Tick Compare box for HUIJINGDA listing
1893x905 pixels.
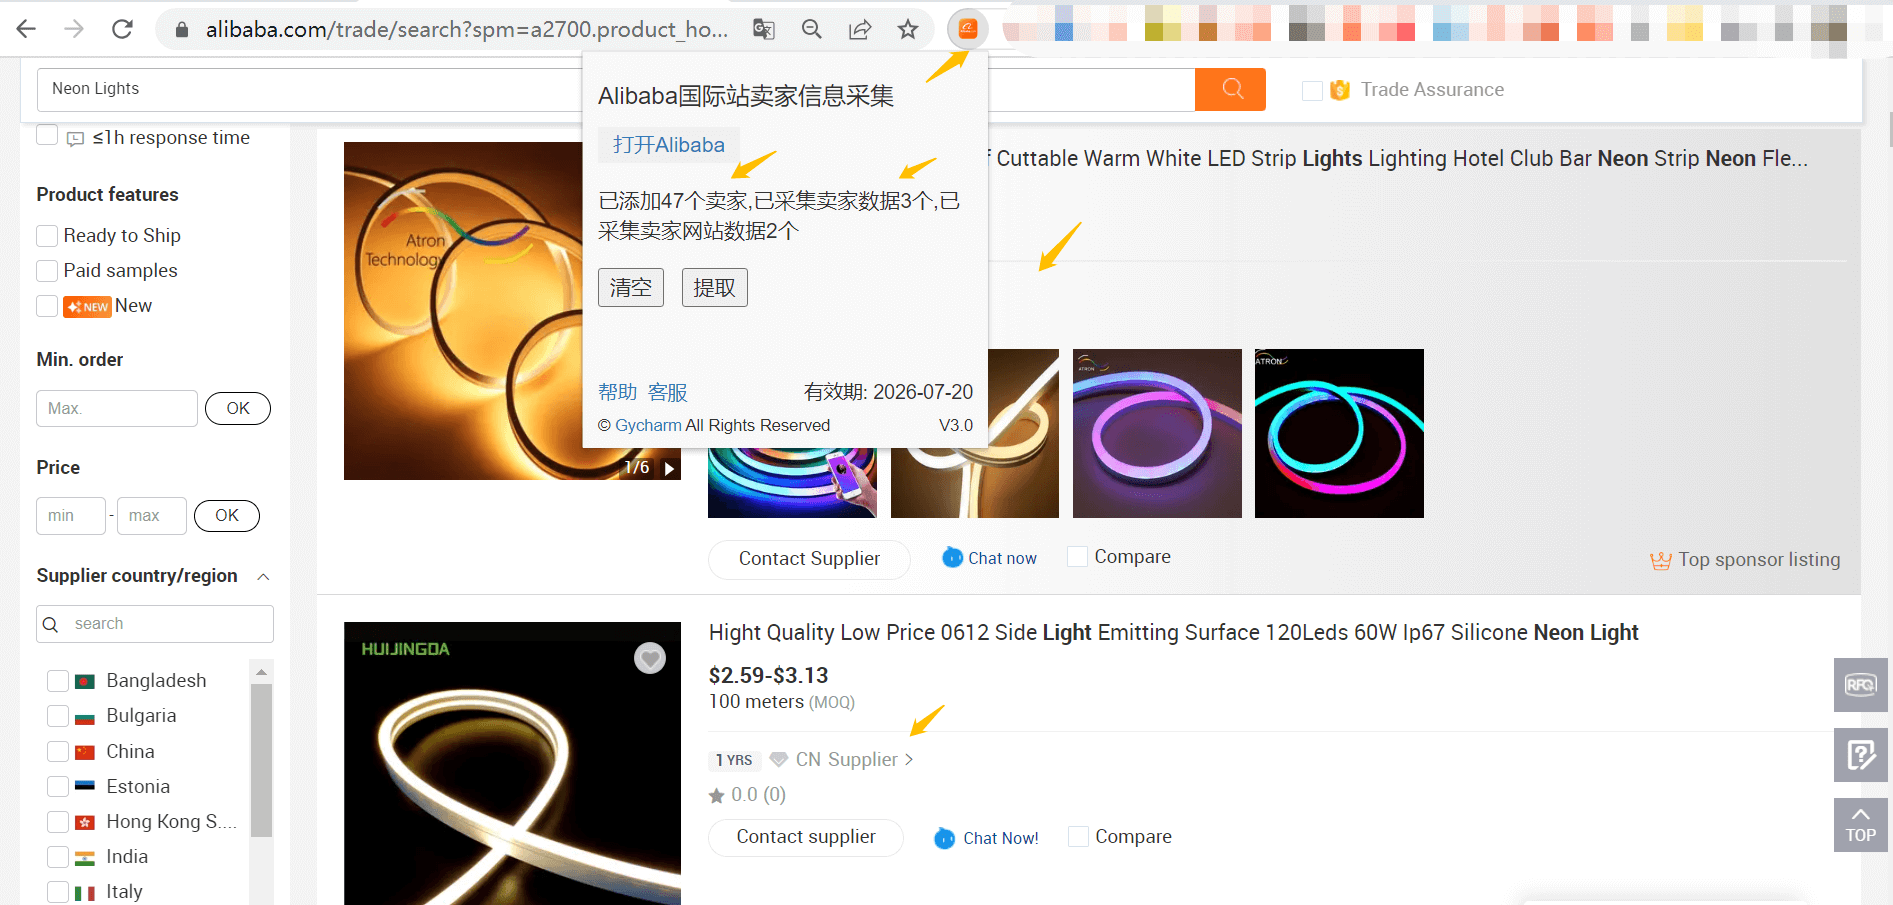click(x=1078, y=837)
